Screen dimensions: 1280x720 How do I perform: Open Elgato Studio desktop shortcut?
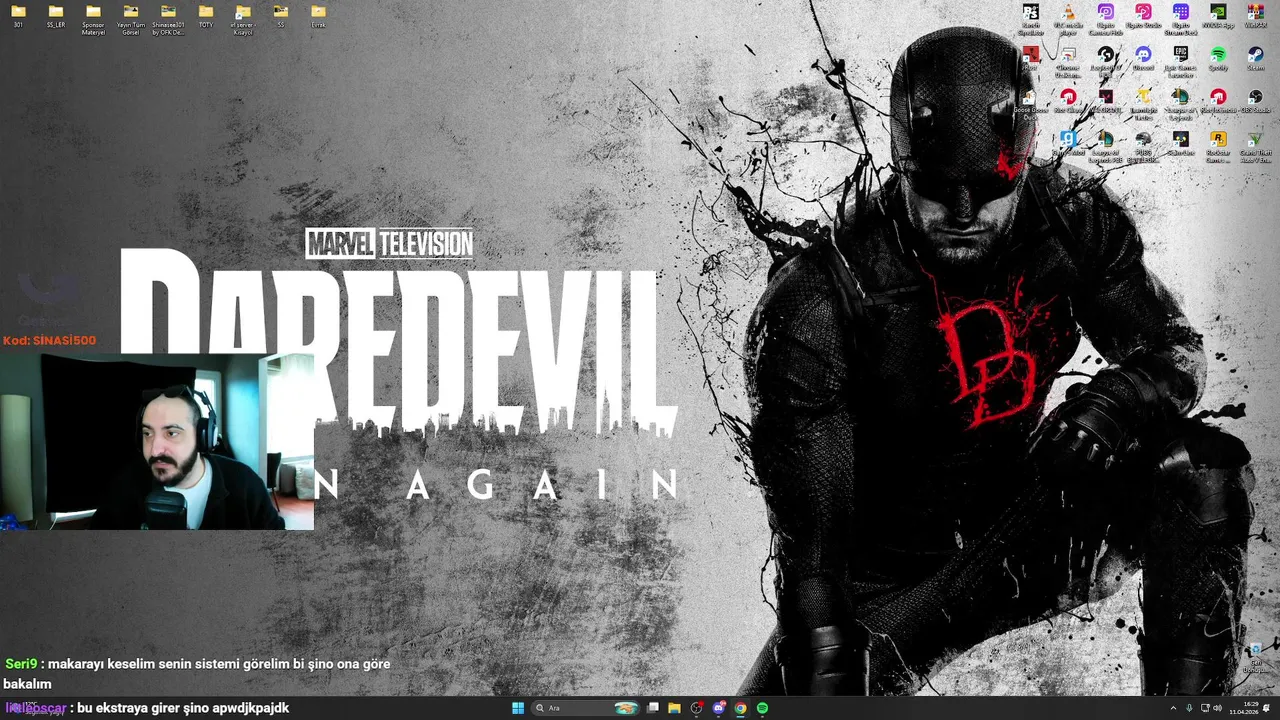coord(1143,16)
